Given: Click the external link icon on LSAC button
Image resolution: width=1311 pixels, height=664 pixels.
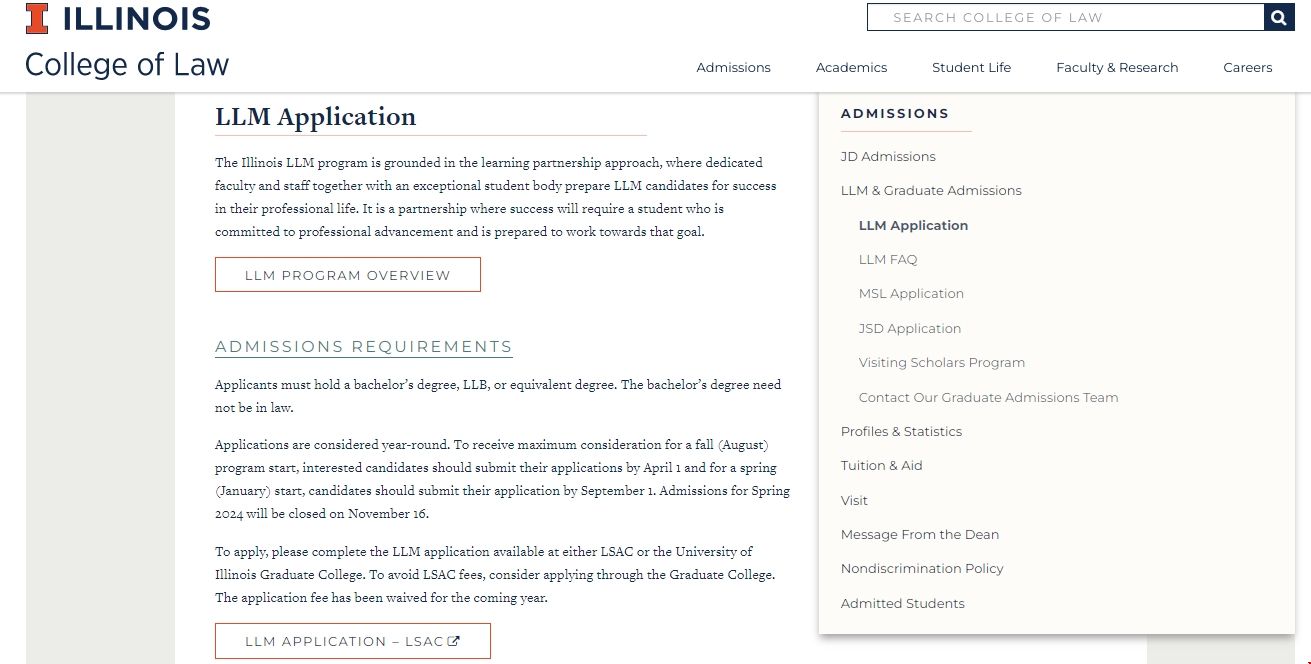Looking at the screenshot, I should tap(453, 641).
